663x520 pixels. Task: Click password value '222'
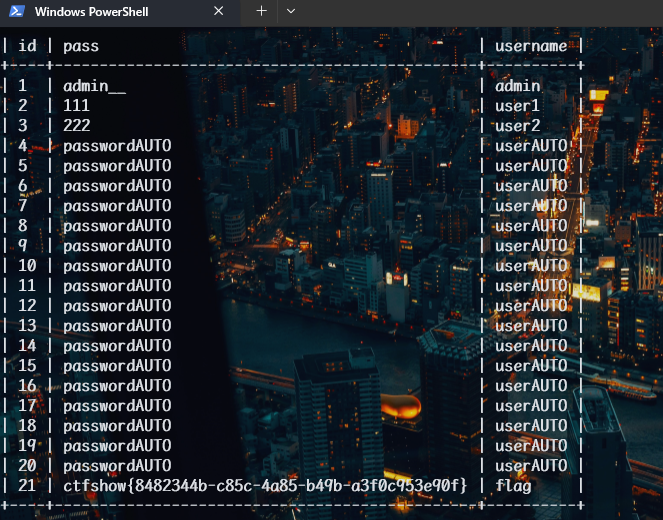(77, 126)
